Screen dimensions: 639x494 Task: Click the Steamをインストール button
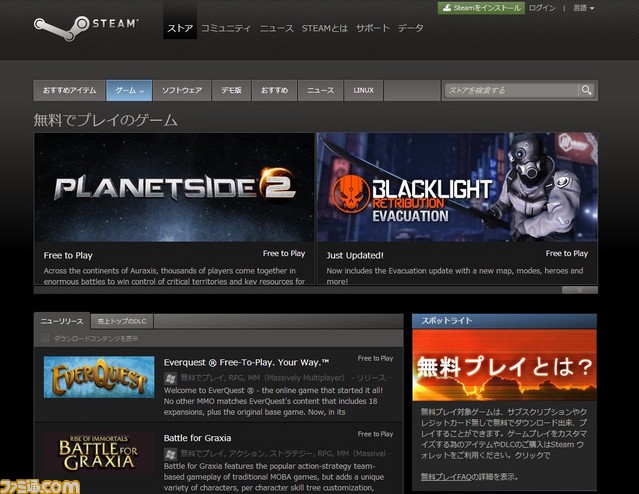click(x=481, y=8)
